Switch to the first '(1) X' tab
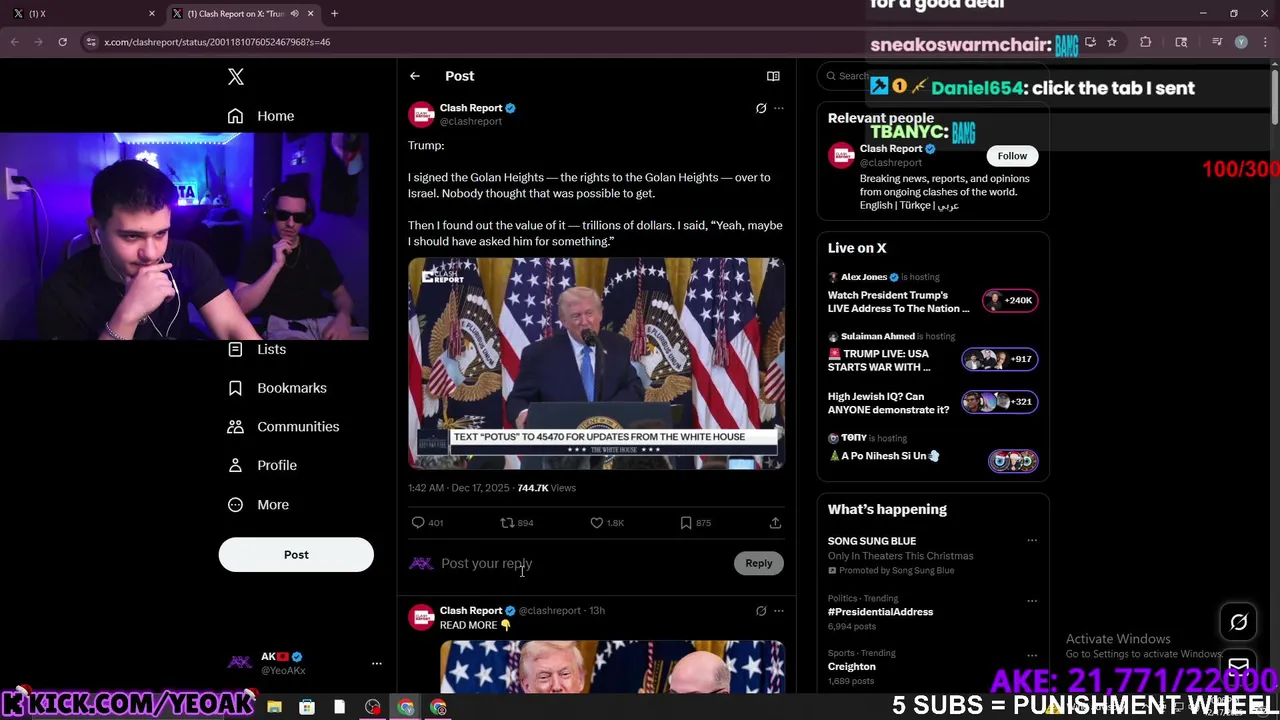 coord(83,14)
